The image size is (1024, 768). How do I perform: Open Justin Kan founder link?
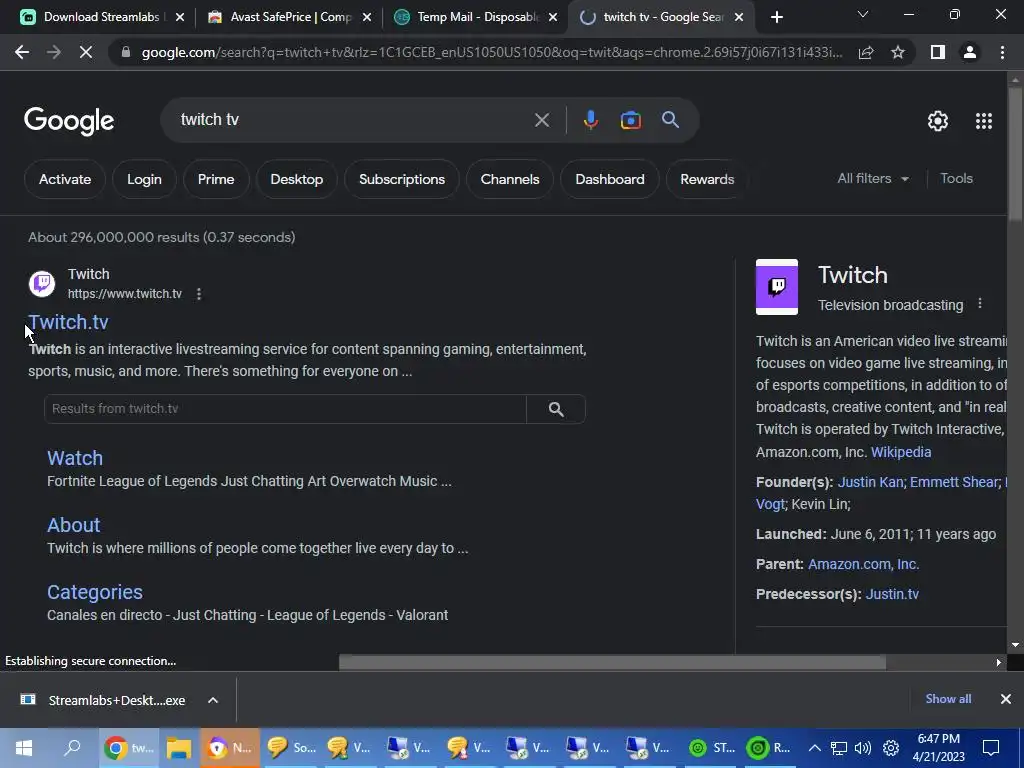click(x=870, y=482)
